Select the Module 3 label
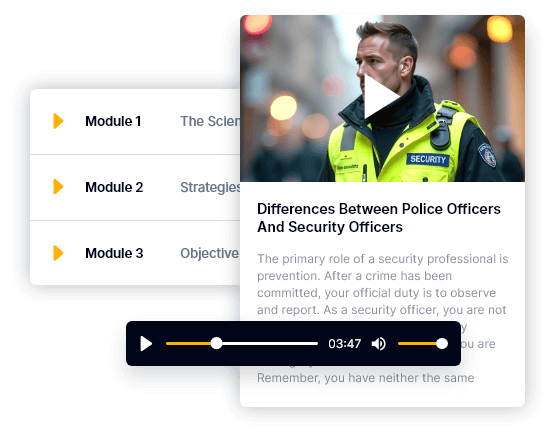This screenshot has width=555, height=437. point(114,253)
